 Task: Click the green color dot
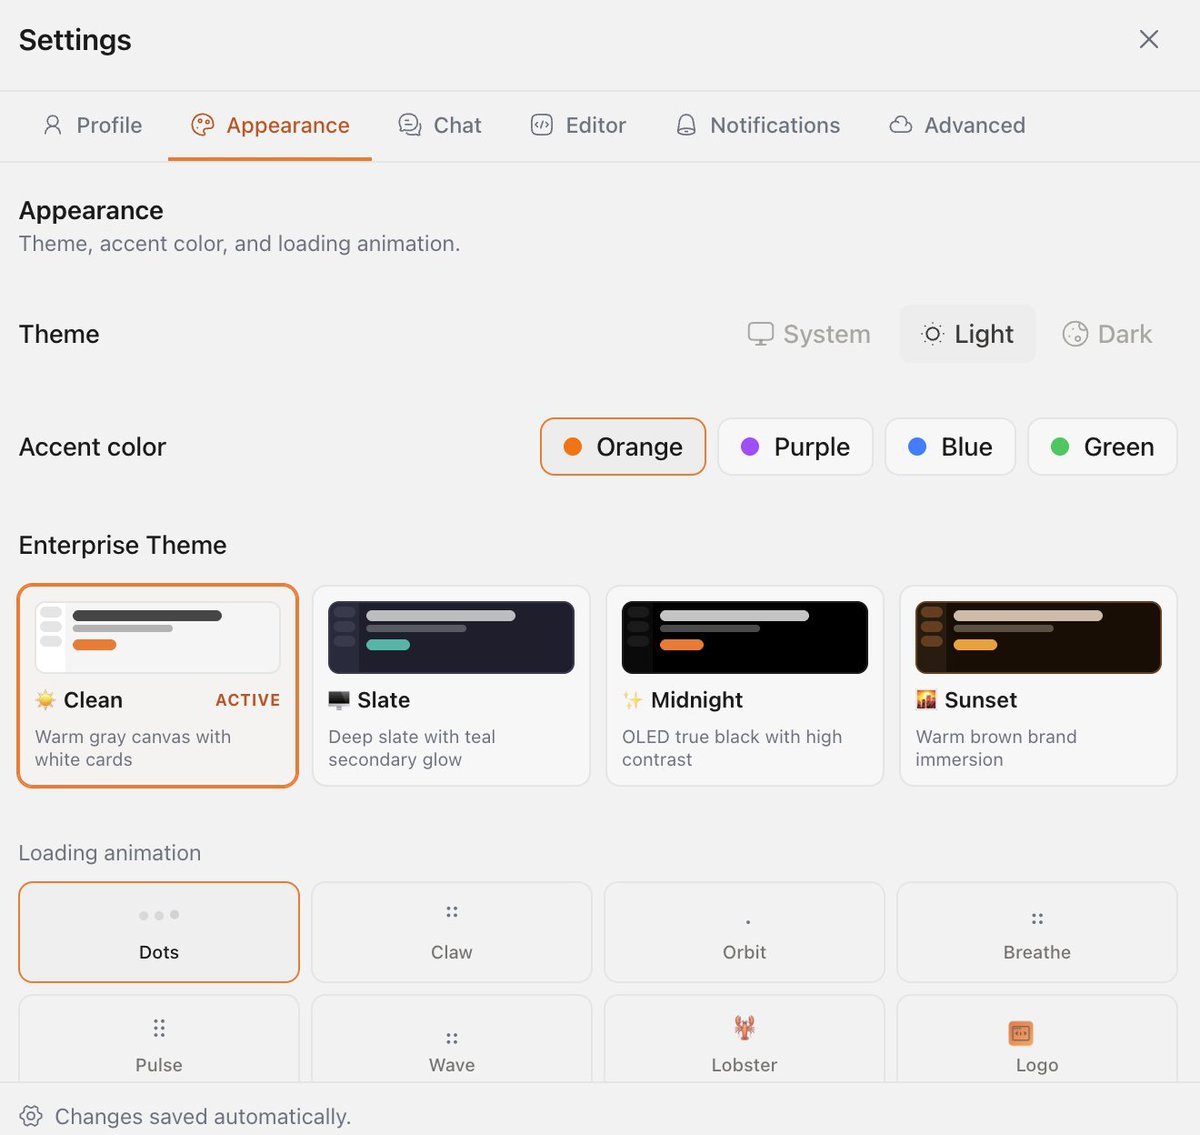click(x=1060, y=446)
